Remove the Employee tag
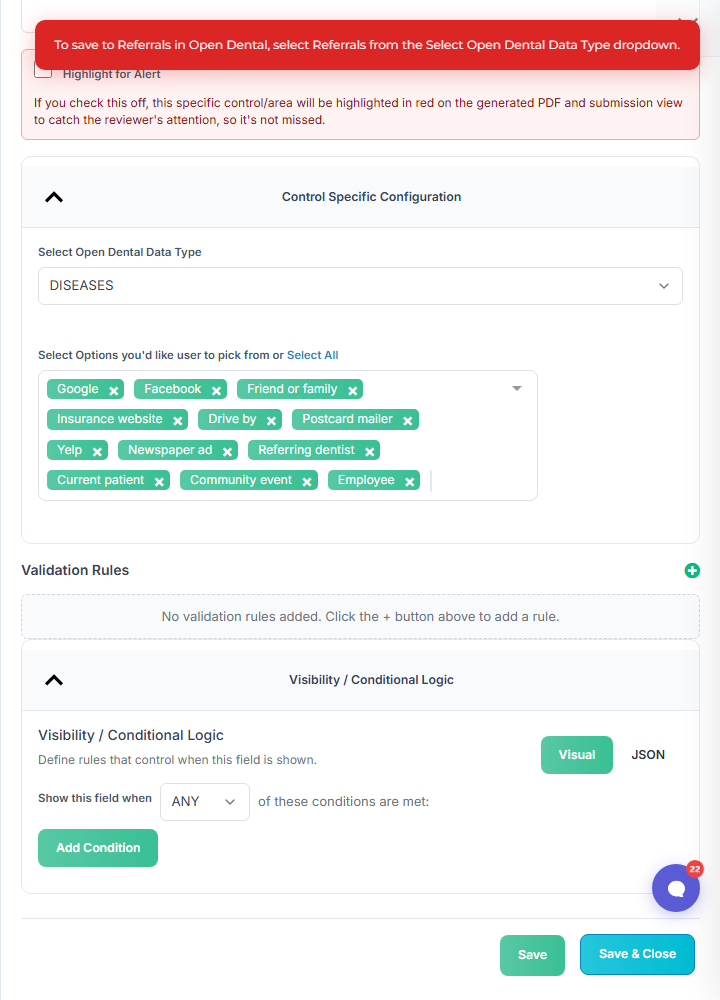This screenshot has width=720, height=1000. coord(409,482)
